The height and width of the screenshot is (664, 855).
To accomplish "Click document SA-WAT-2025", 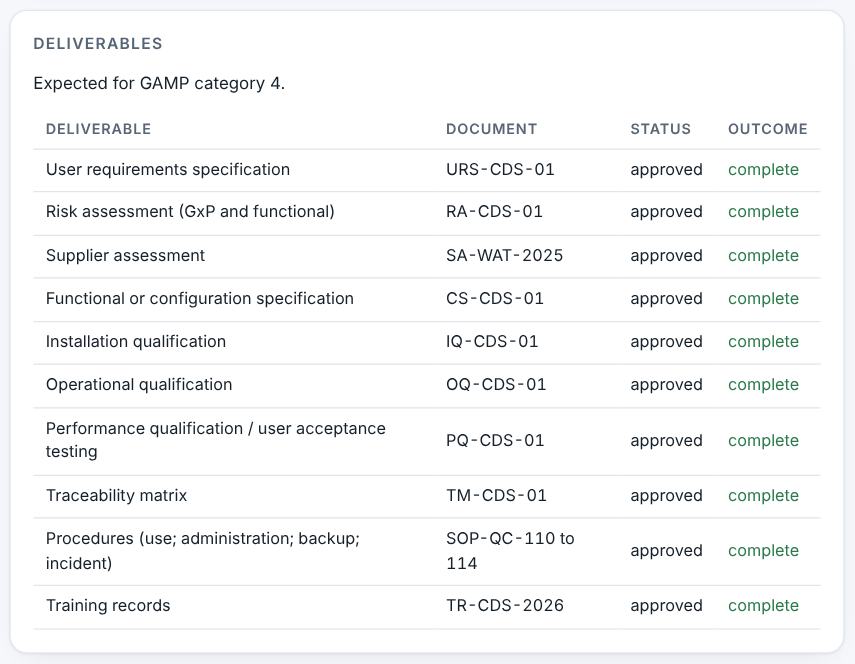I will pos(504,256).
